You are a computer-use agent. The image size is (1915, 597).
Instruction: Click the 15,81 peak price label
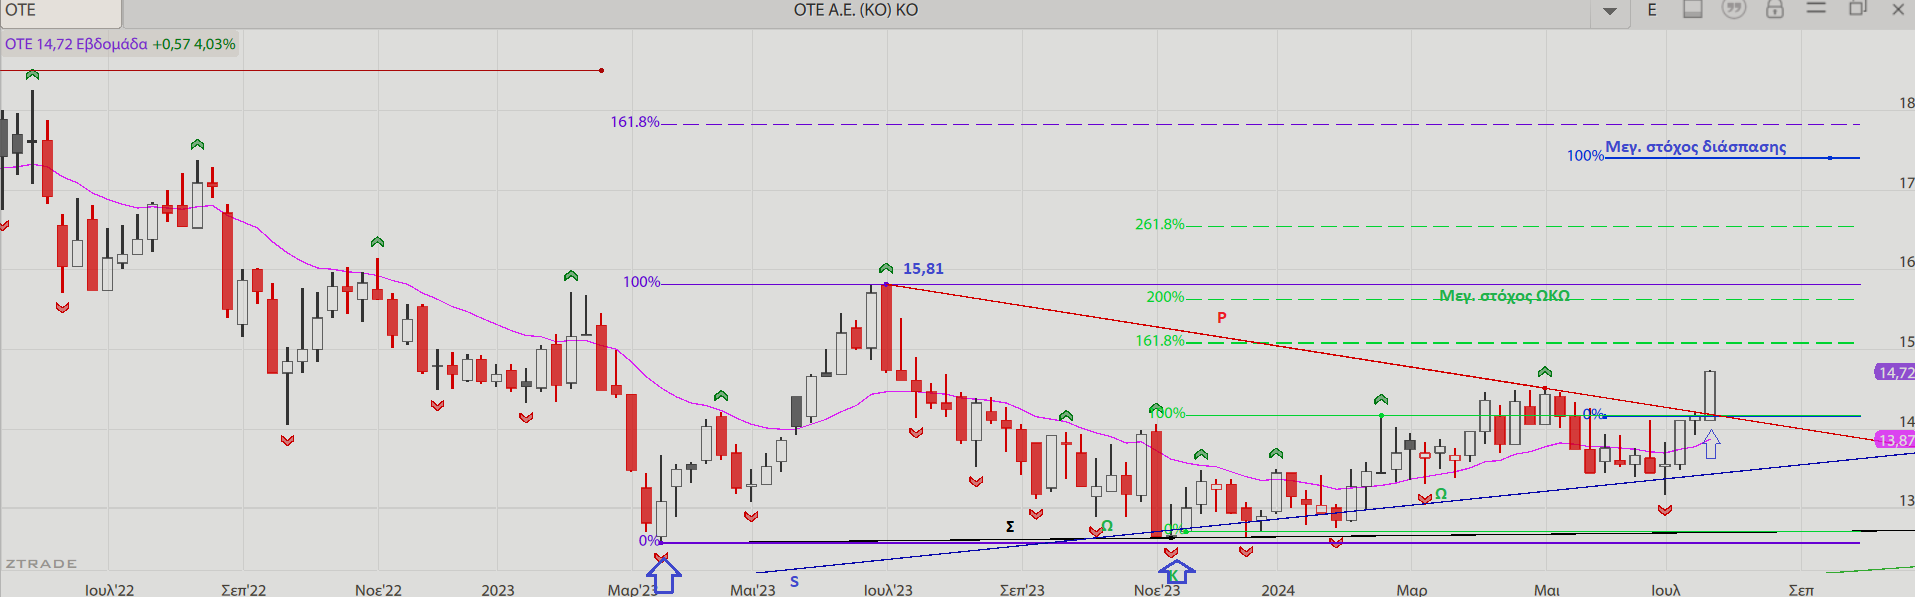[x=923, y=269]
